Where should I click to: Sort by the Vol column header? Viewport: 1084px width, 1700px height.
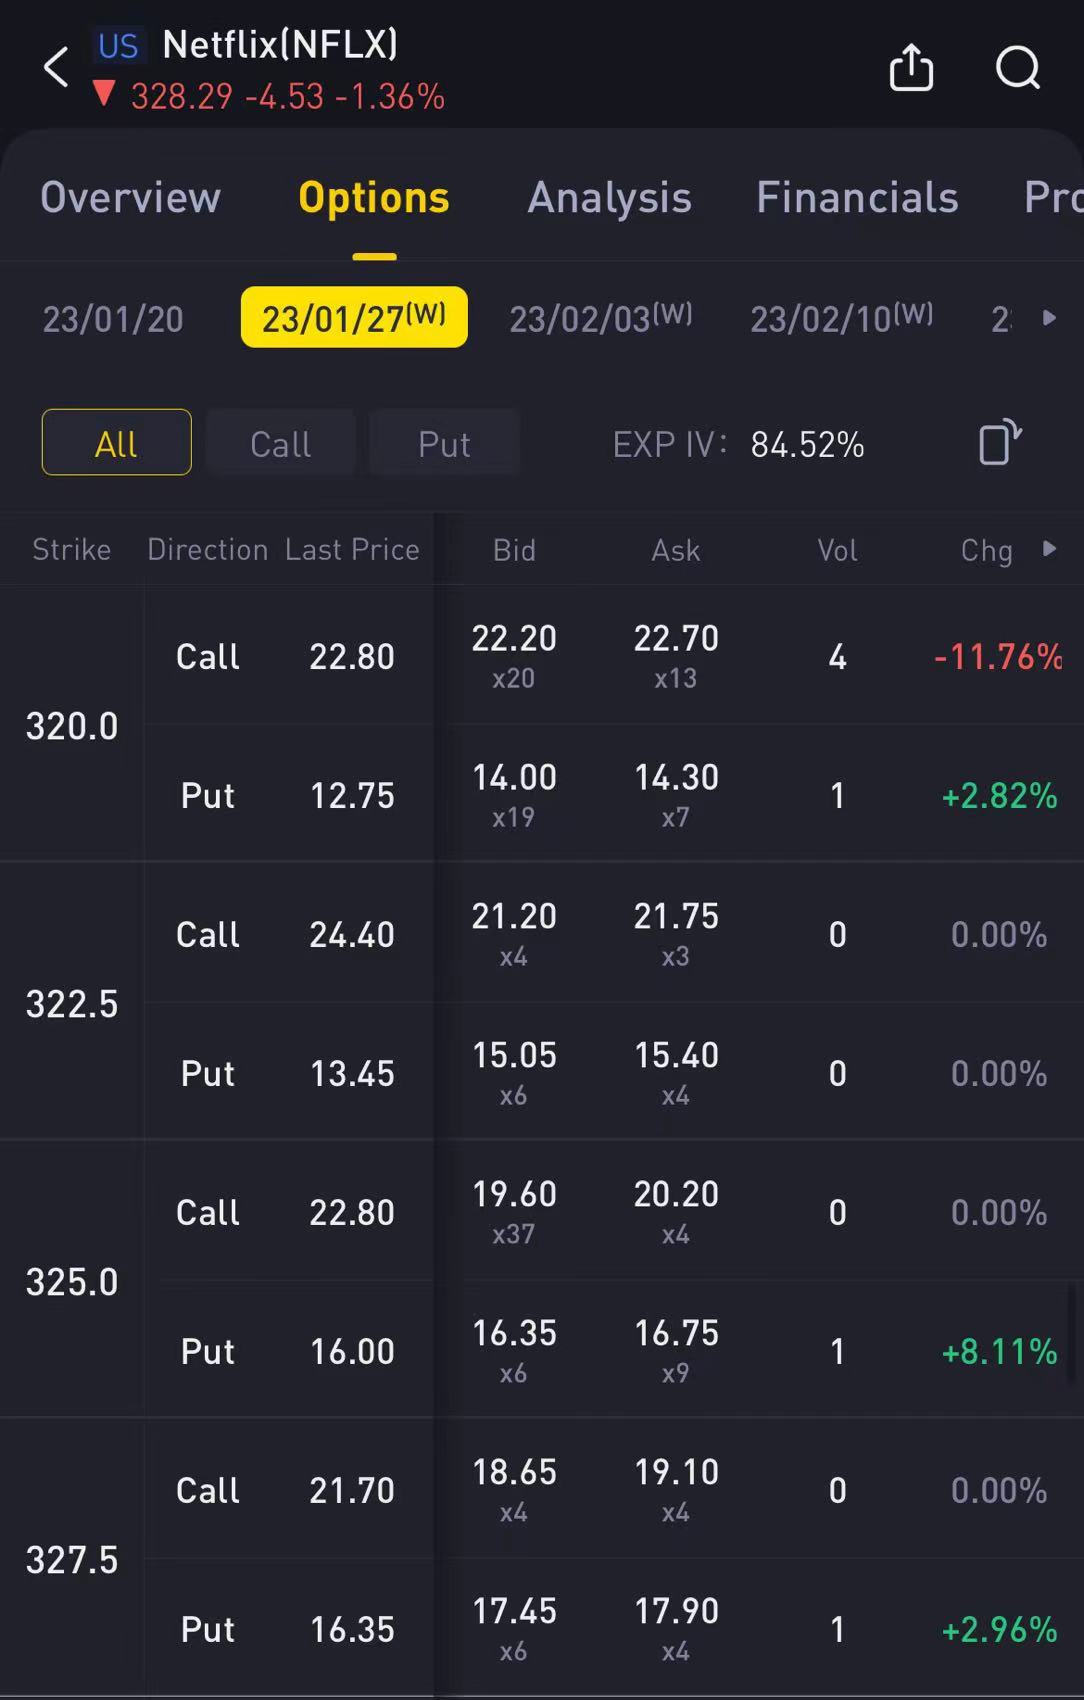837,550
